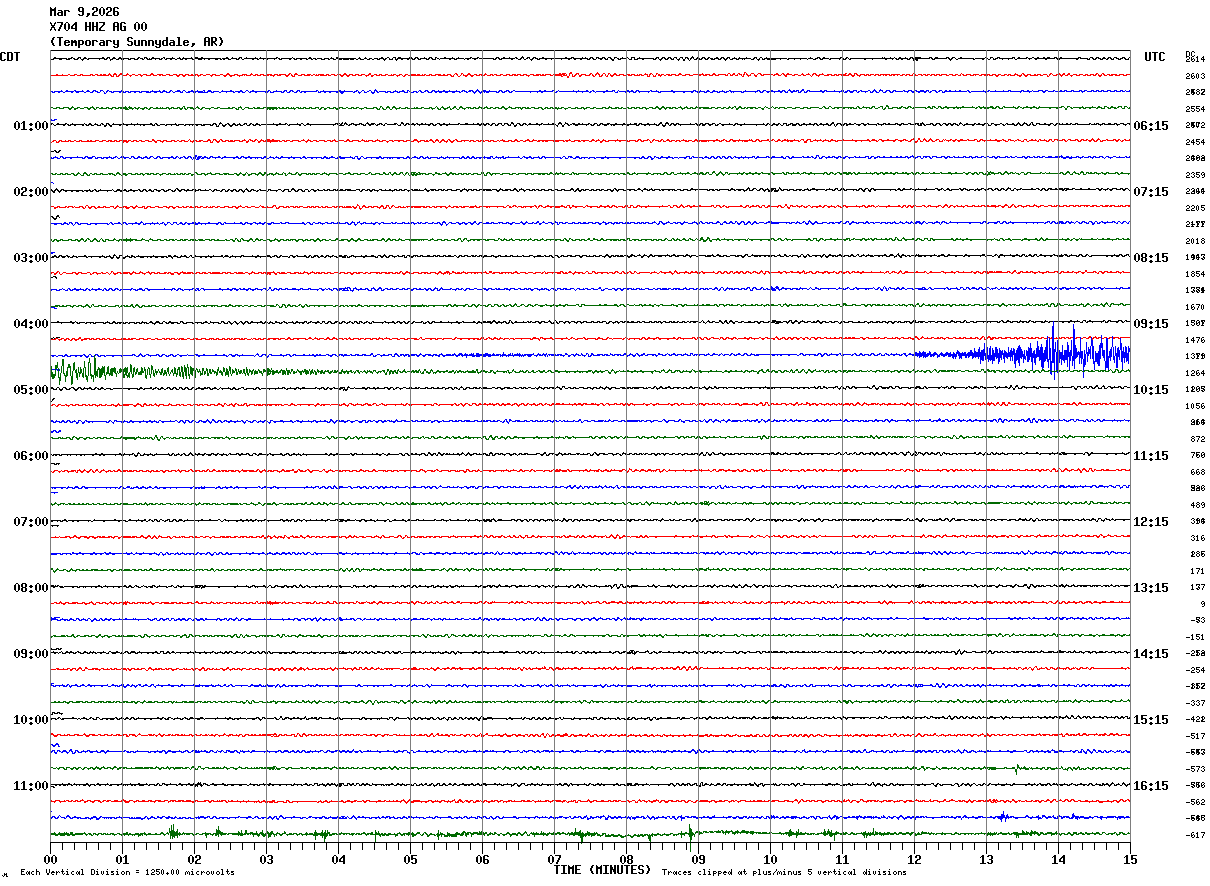Click the 09:15 UTC row label

click(1151, 324)
